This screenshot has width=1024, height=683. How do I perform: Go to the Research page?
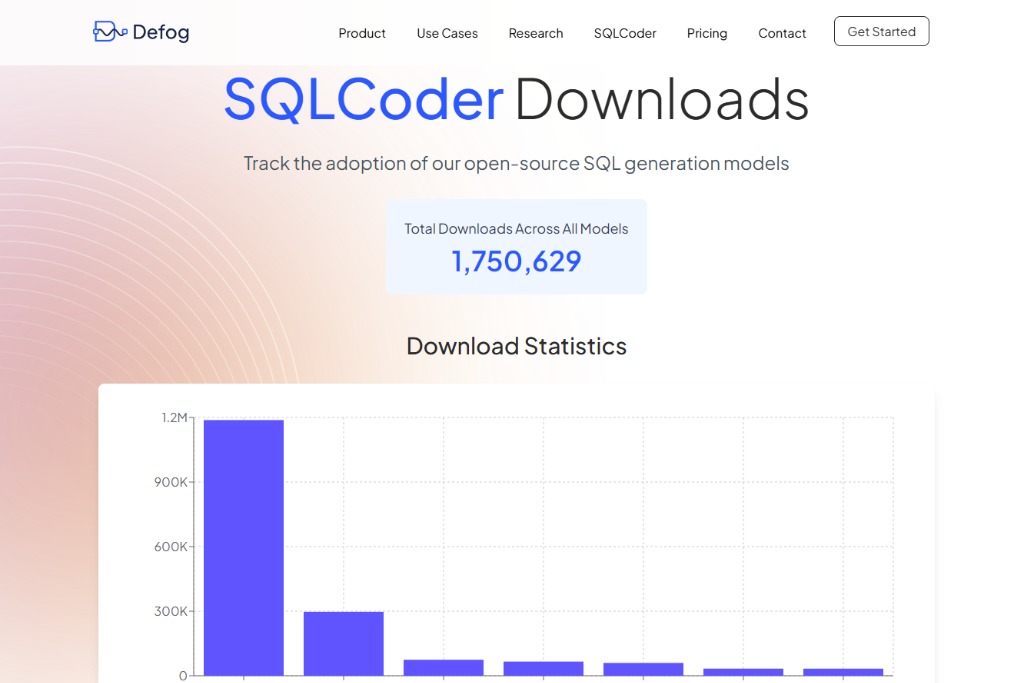535,33
